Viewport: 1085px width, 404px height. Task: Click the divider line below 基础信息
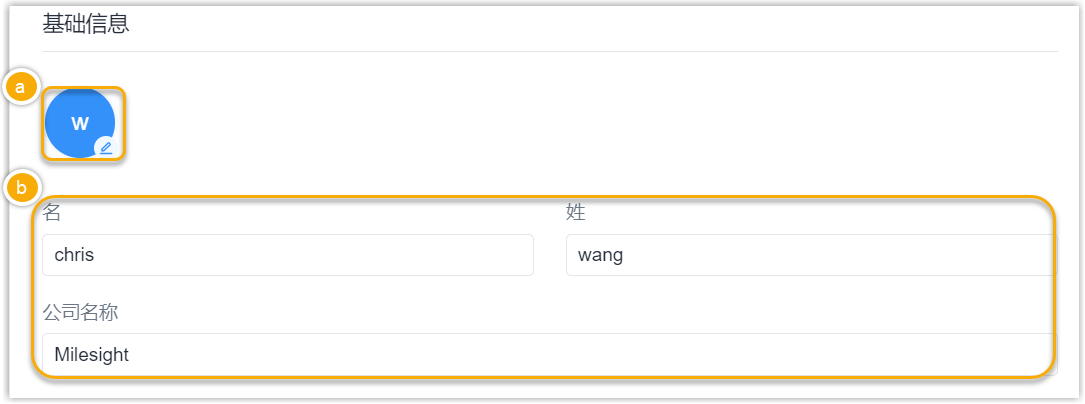(549, 51)
